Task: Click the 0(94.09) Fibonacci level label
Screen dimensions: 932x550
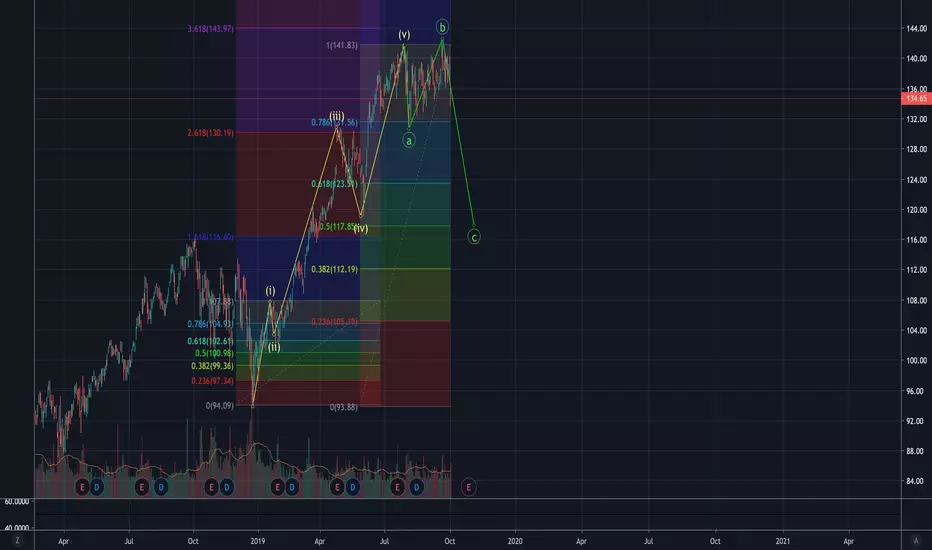Action: (220, 406)
